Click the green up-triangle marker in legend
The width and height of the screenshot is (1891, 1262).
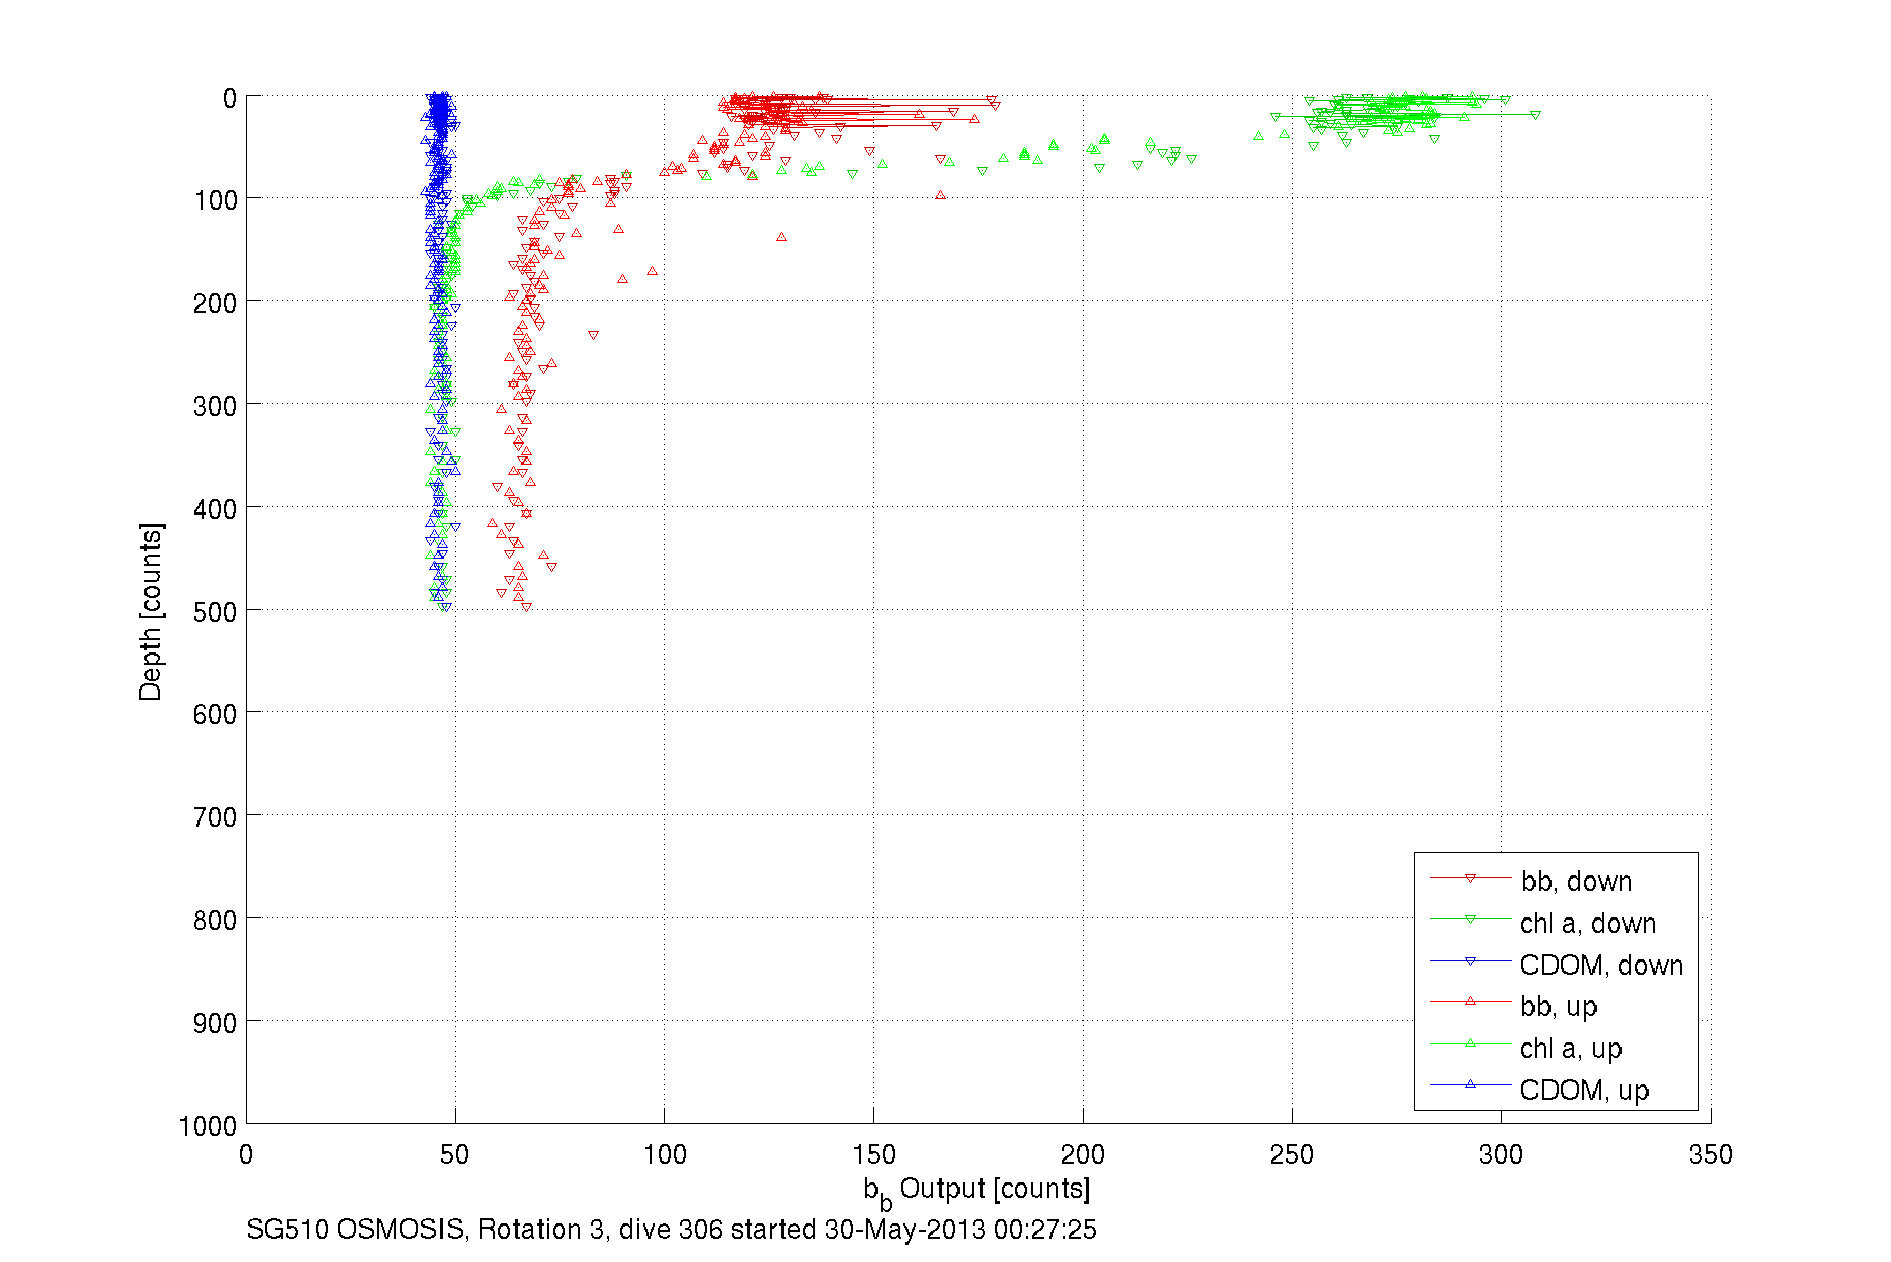[x=1470, y=1043]
